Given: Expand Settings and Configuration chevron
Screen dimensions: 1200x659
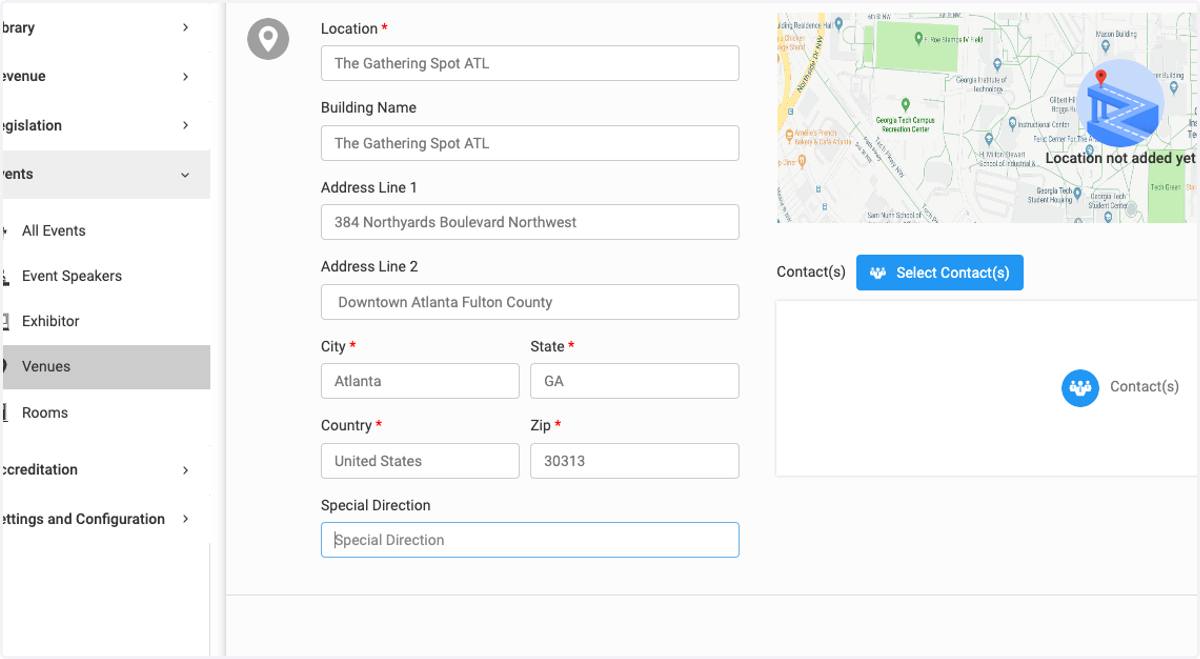Looking at the screenshot, I should (185, 519).
